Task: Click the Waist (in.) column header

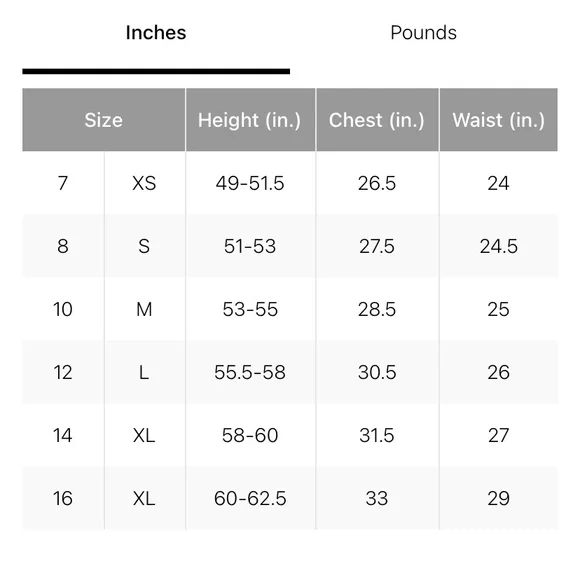Action: point(499,120)
